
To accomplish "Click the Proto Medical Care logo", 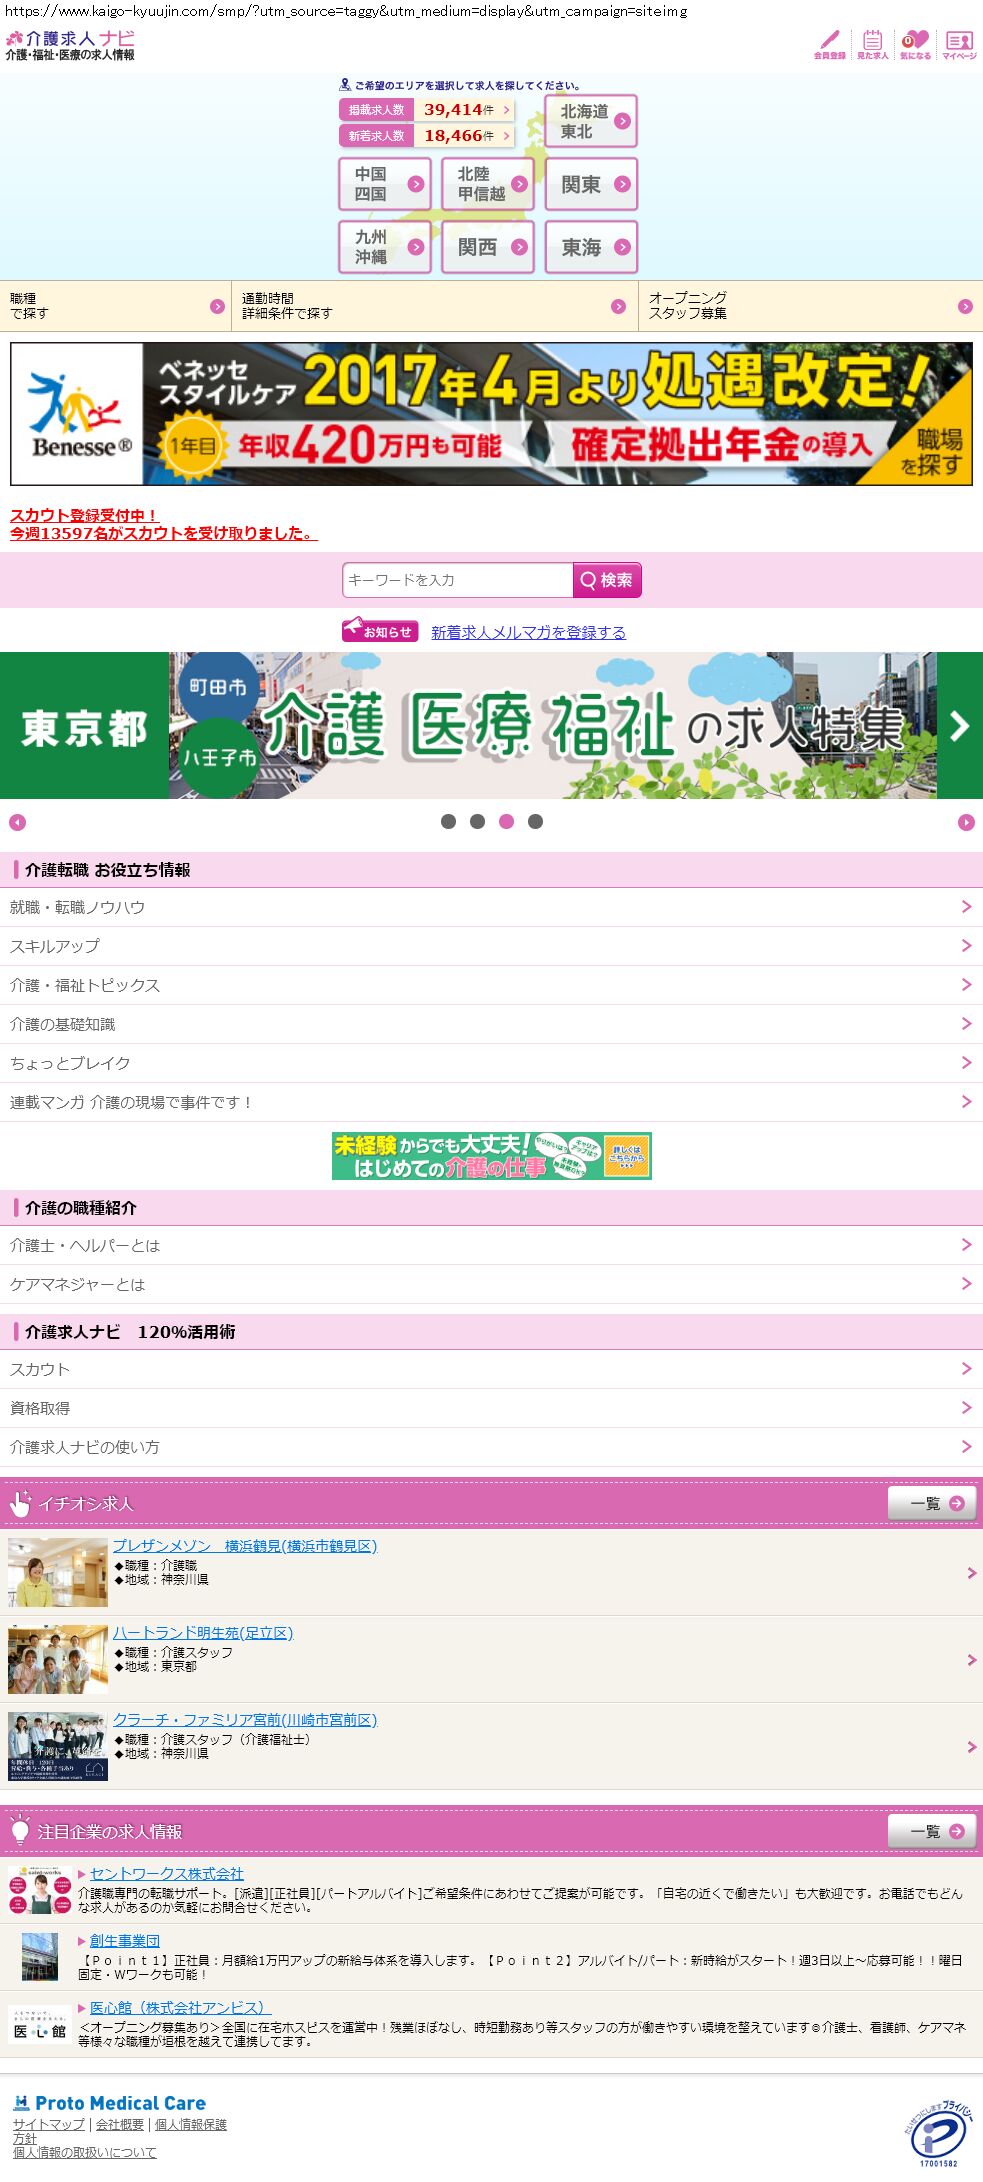I will coord(110,2103).
